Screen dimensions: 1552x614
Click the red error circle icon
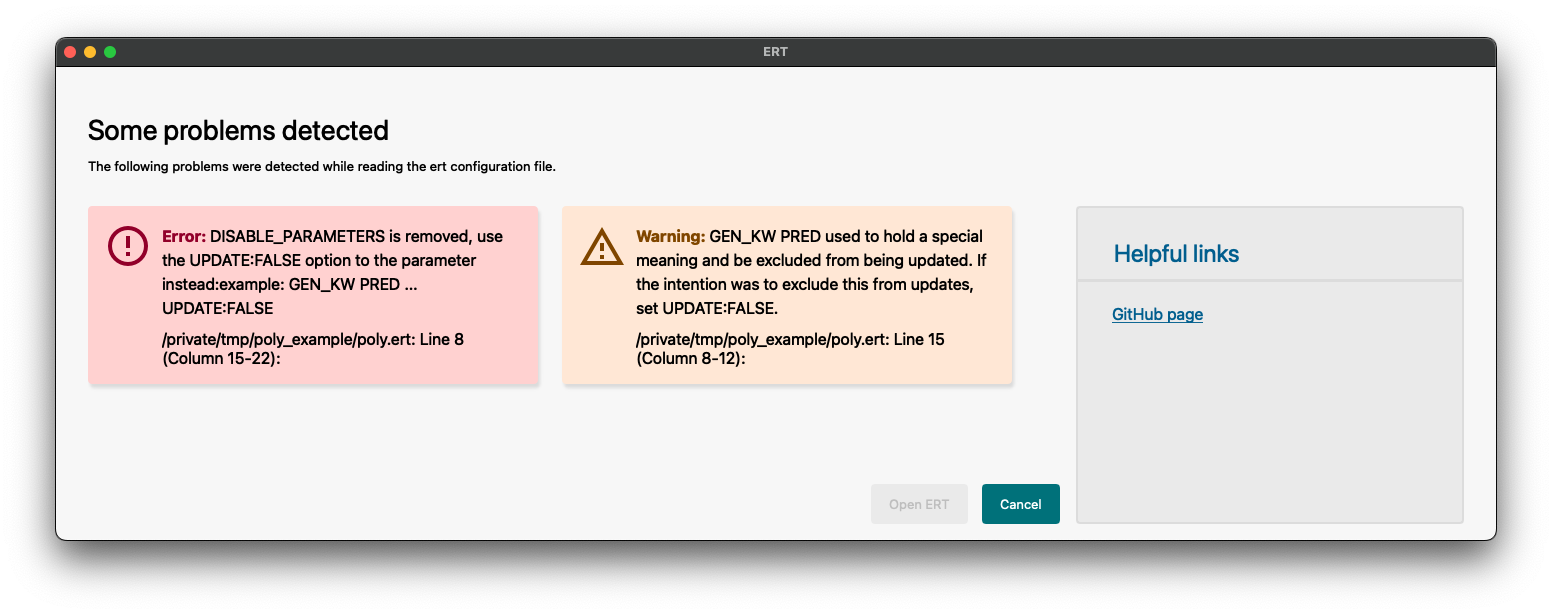(x=128, y=246)
